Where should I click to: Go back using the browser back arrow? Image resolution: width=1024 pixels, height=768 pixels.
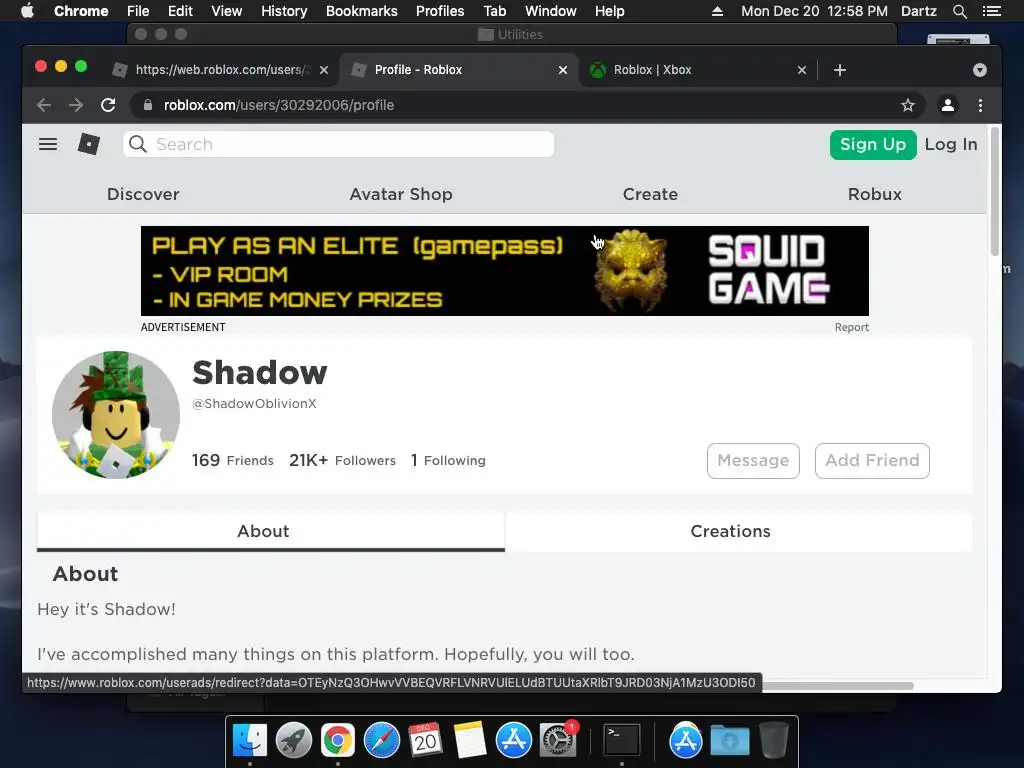tap(44, 105)
